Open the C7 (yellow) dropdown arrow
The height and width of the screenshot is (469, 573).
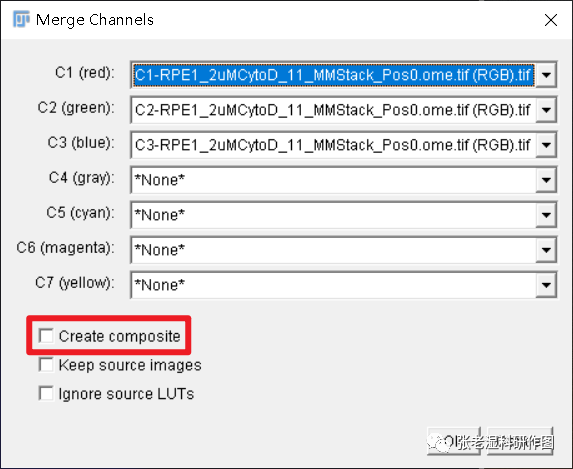click(x=546, y=285)
